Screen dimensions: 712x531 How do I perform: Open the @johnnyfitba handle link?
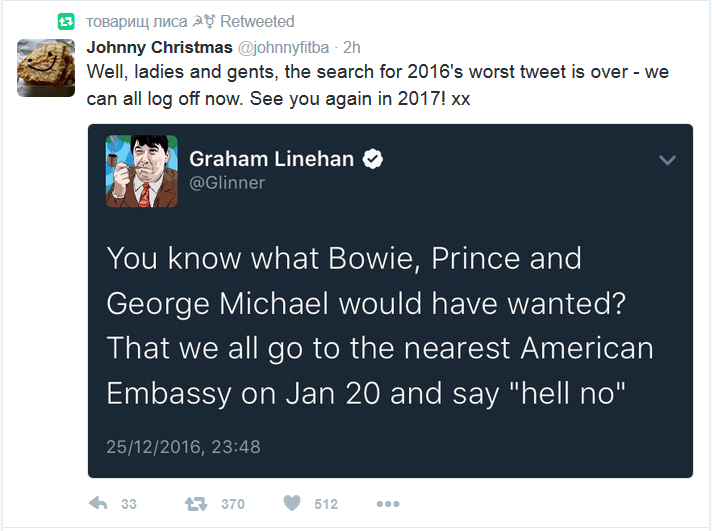(x=283, y=47)
